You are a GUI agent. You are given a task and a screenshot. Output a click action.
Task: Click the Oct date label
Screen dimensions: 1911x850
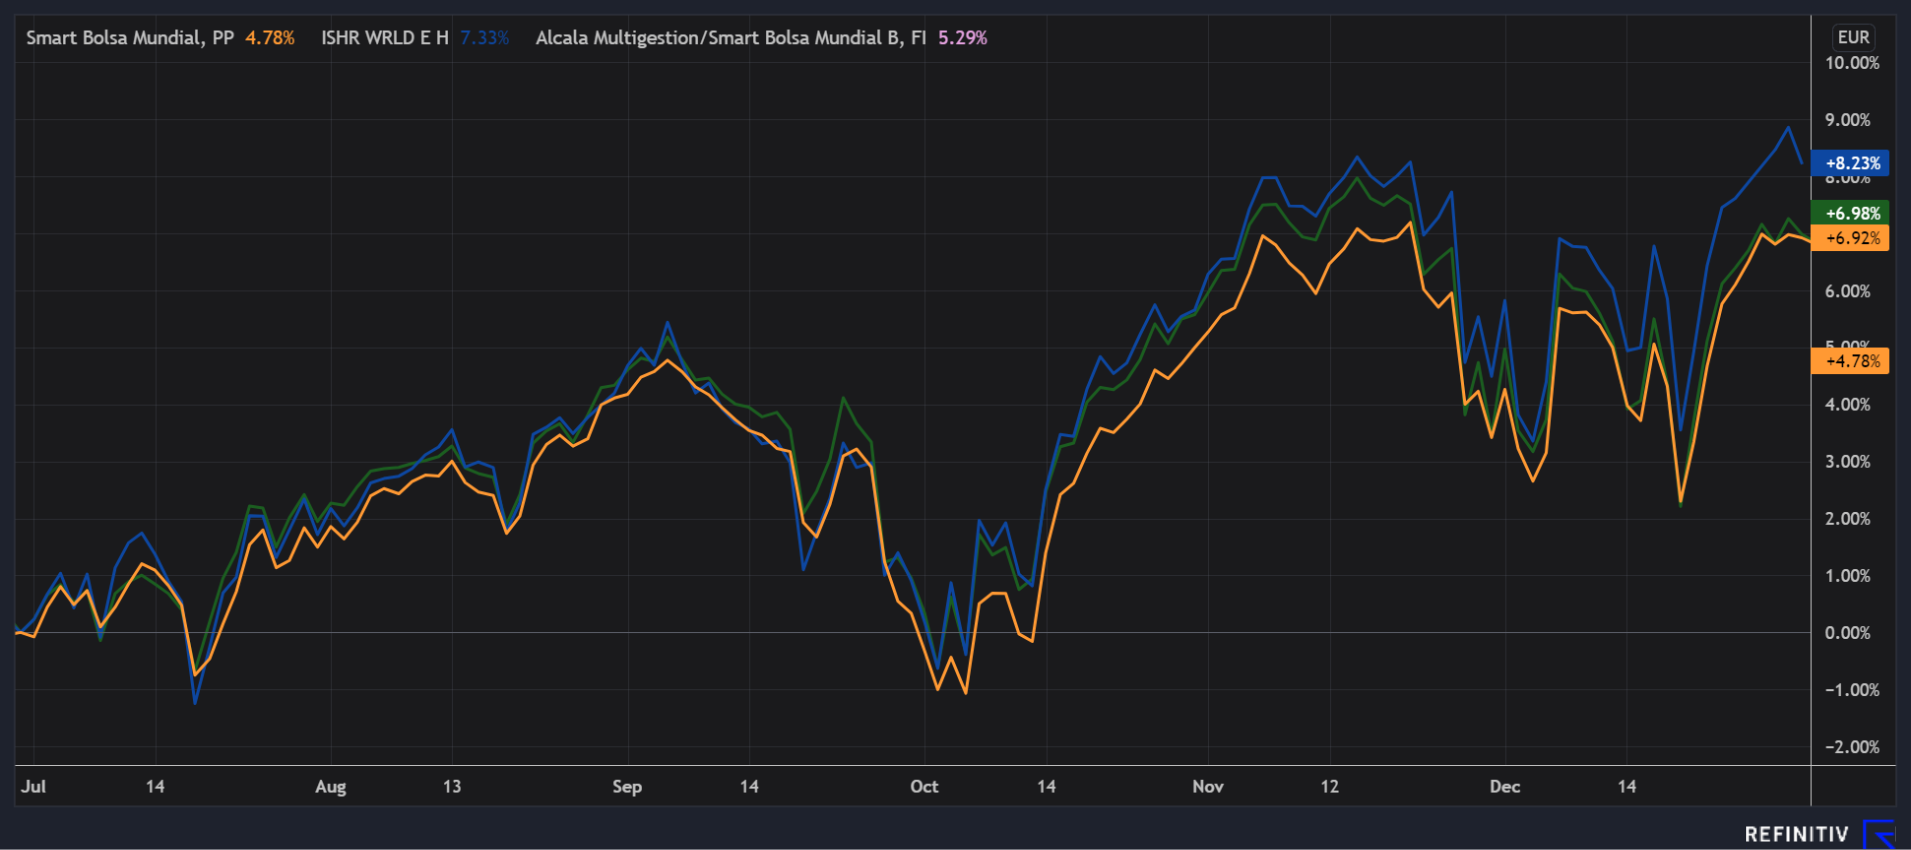[924, 786]
